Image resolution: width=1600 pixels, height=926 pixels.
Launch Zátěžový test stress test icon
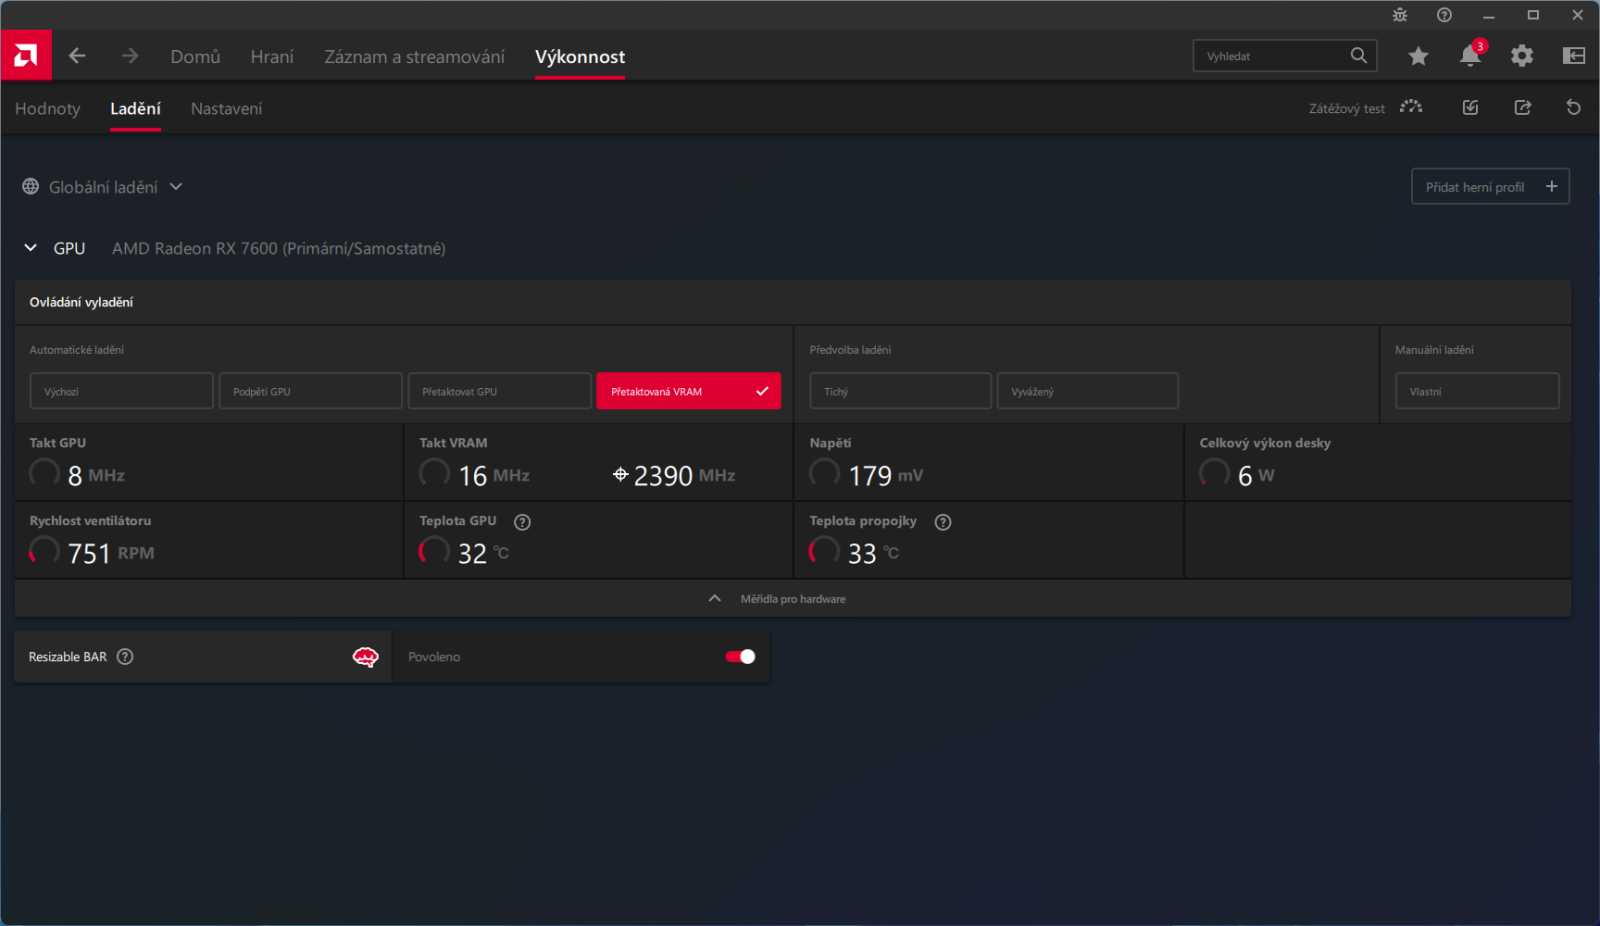click(1411, 107)
